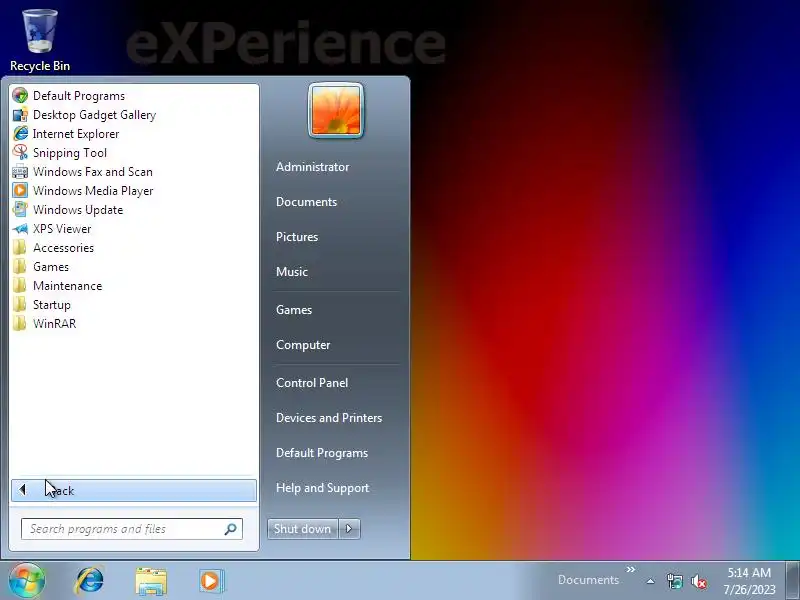Expand the Accessories folder label
Viewport: 800px width, 600px height.
click(x=63, y=248)
